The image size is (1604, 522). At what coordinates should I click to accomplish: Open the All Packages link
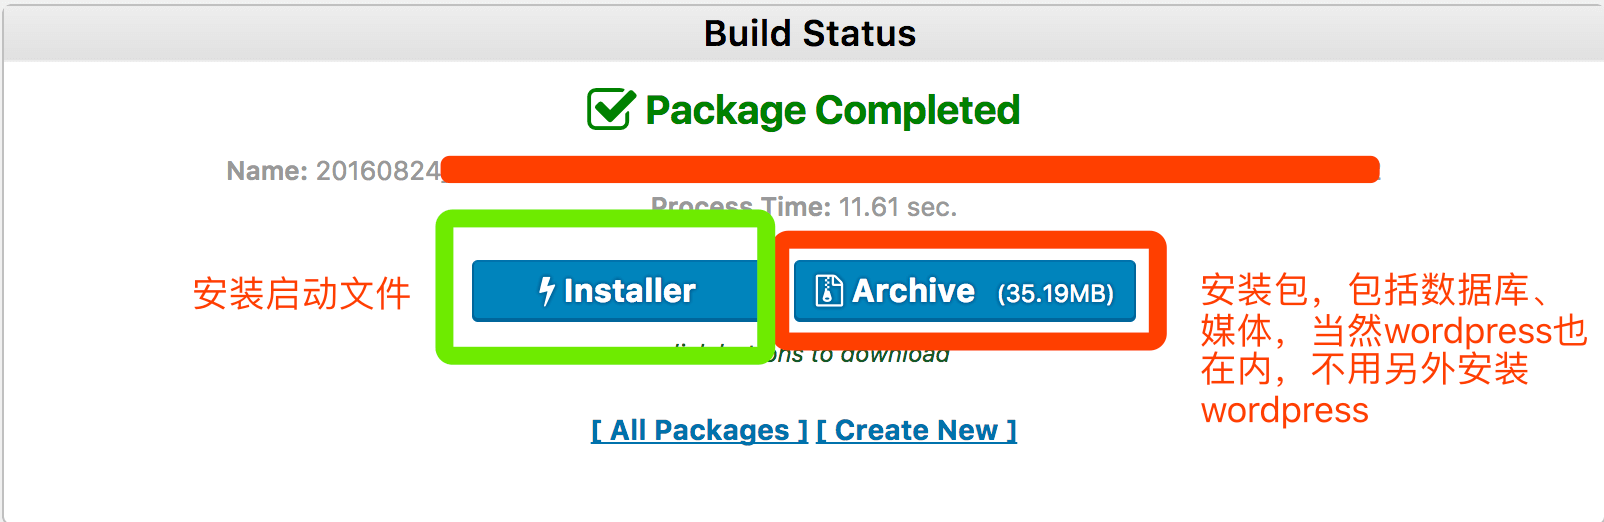699,430
